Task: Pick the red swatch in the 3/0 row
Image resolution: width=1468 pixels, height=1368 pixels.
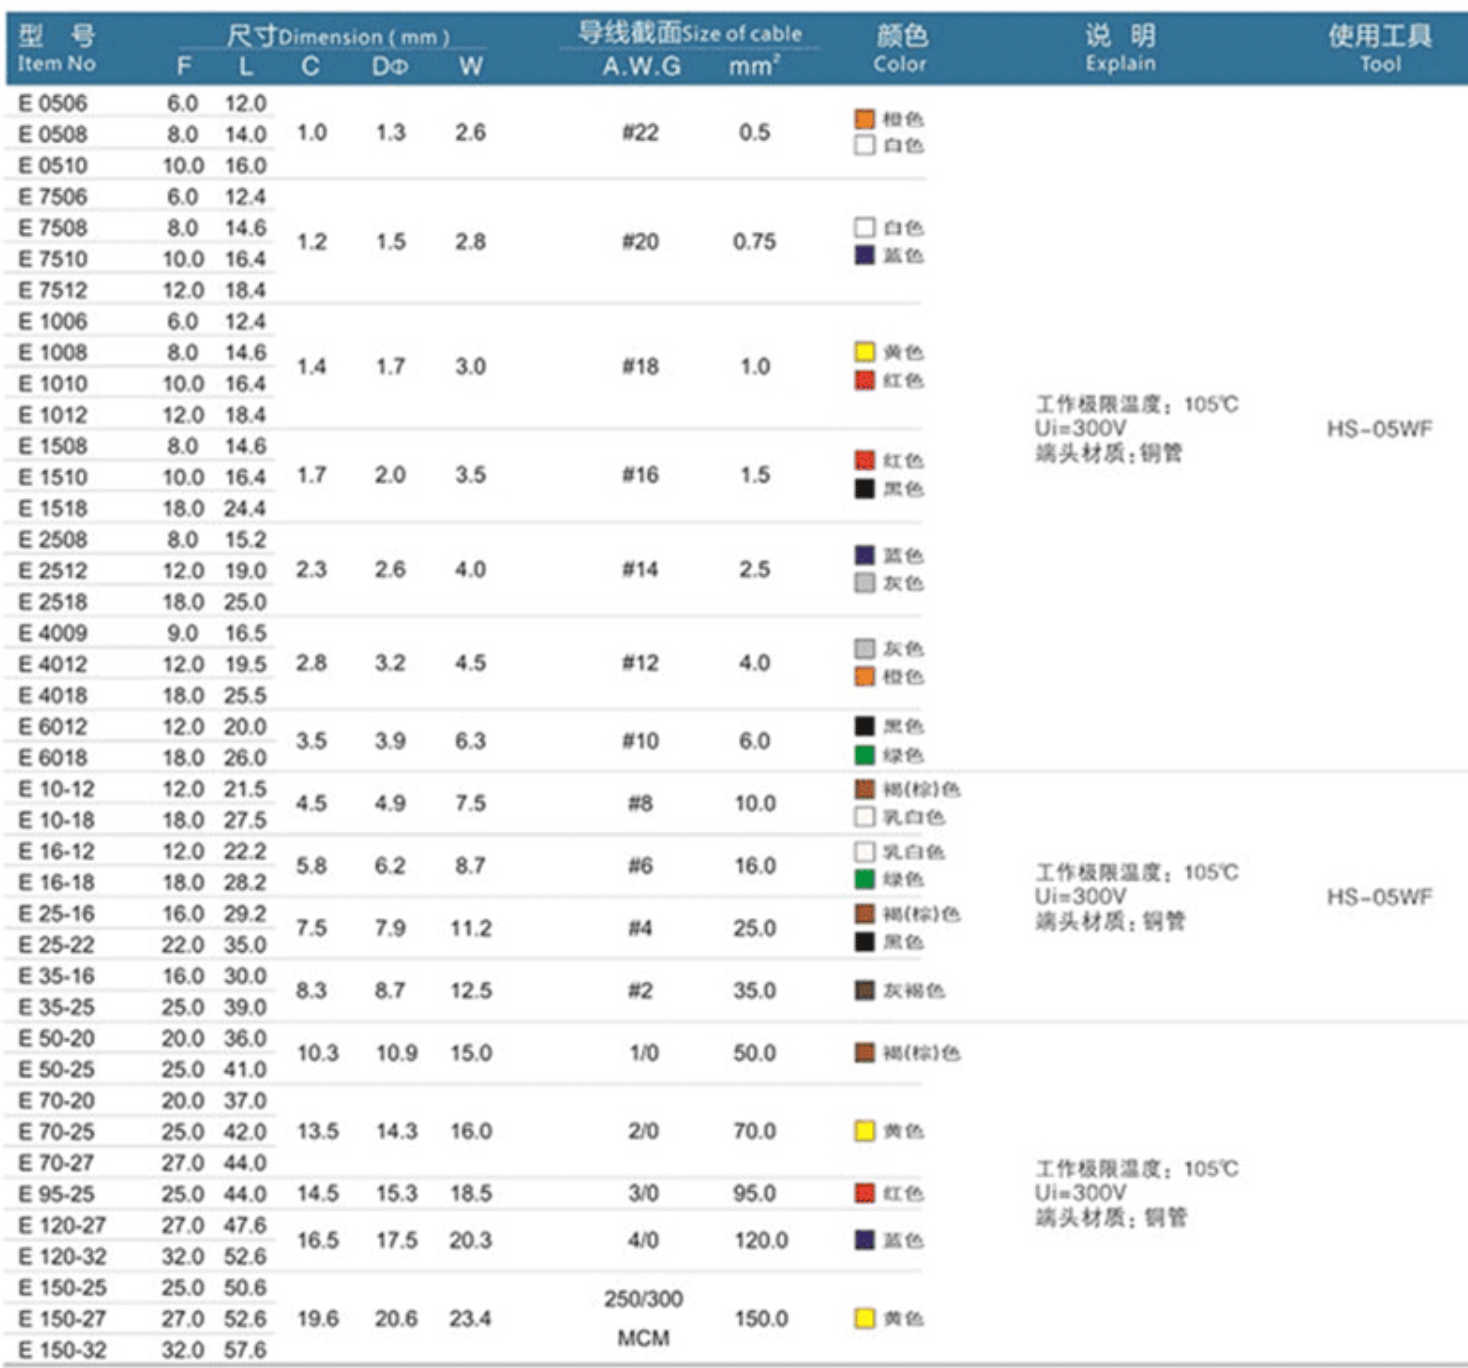Action: pyautogui.click(x=864, y=1193)
